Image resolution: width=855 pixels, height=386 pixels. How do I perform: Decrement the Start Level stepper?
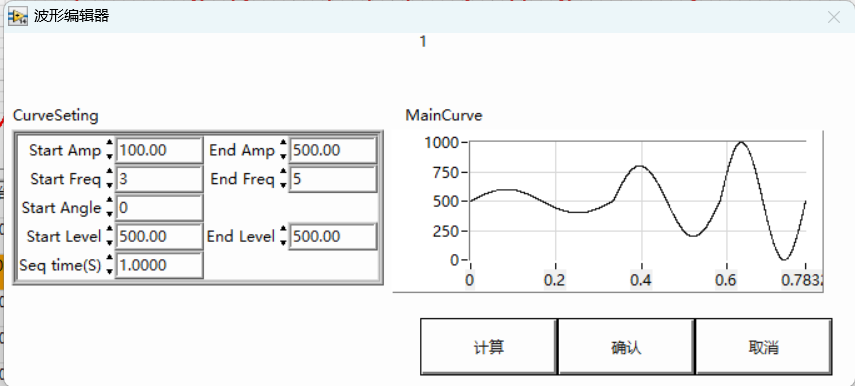pos(110,243)
